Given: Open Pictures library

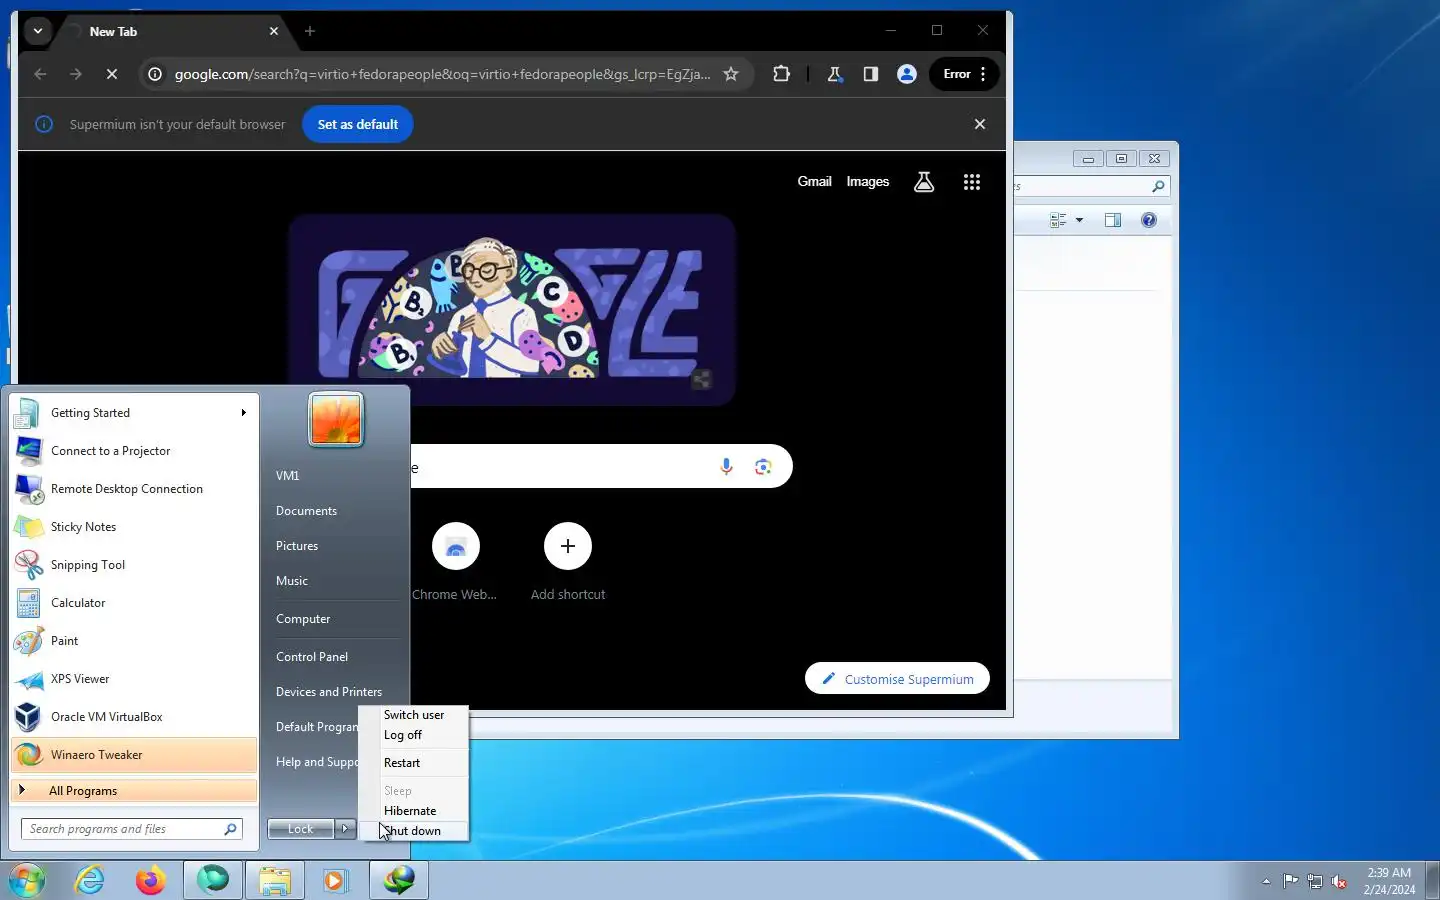Looking at the screenshot, I should (297, 546).
